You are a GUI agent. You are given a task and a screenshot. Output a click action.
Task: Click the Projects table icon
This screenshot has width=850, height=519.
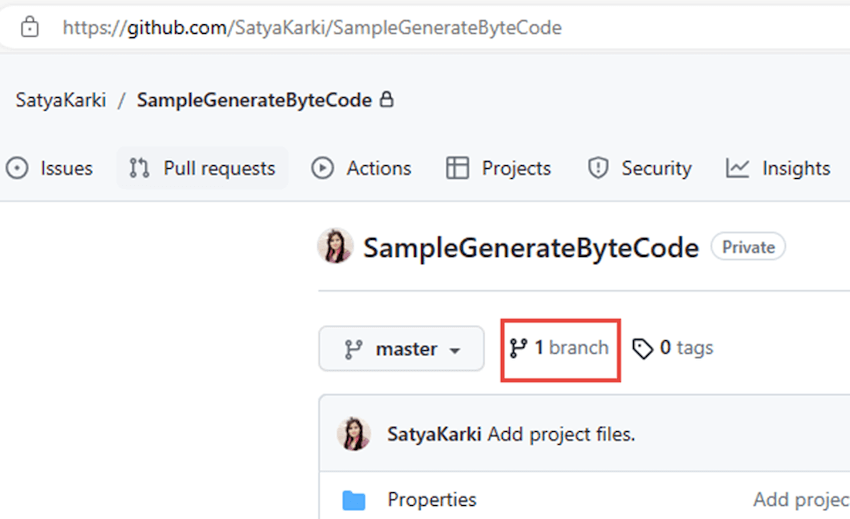(x=458, y=168)
